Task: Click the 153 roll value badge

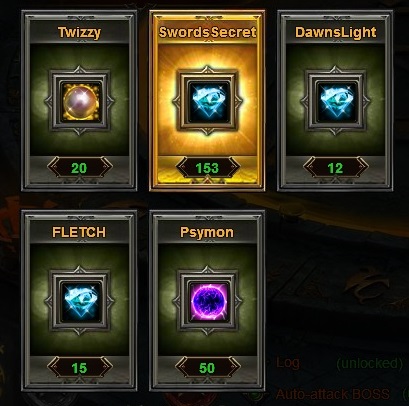Action: pos(207,168)
